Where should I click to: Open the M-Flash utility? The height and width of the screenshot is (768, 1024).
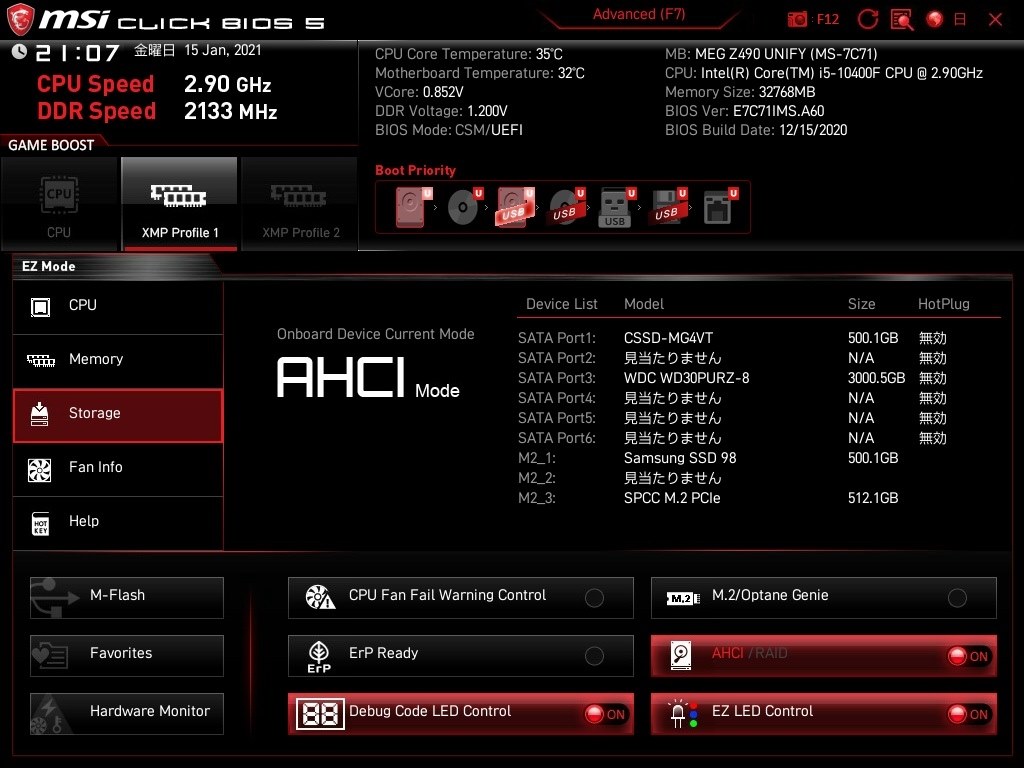127,598
